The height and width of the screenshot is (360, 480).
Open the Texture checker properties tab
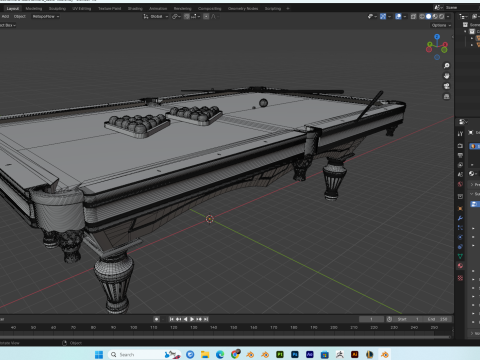pos(460,278)
